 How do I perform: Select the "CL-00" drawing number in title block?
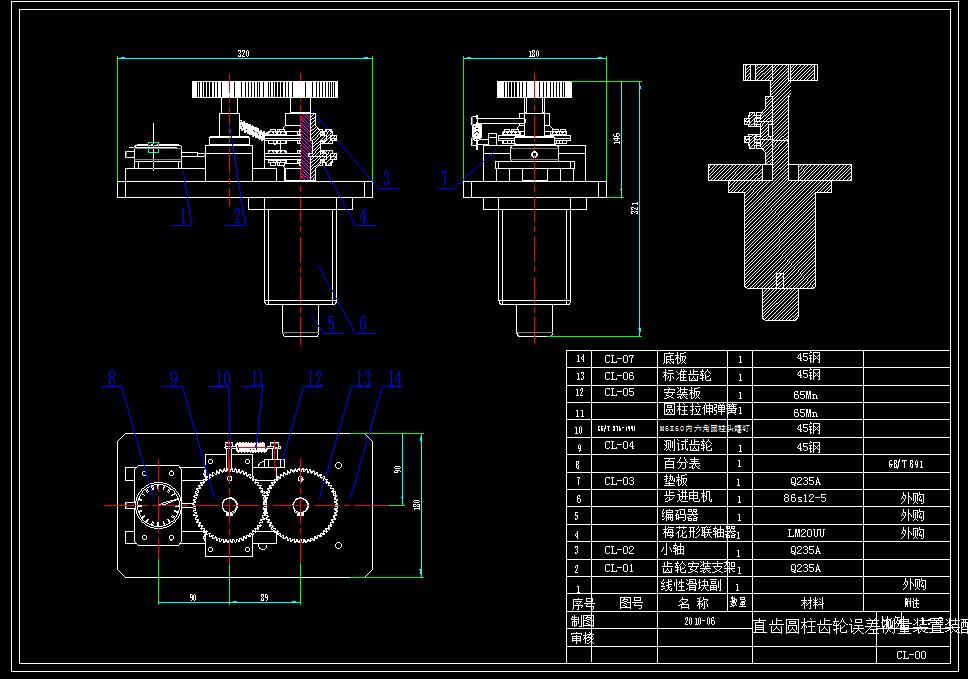click(x=911, y=655)
